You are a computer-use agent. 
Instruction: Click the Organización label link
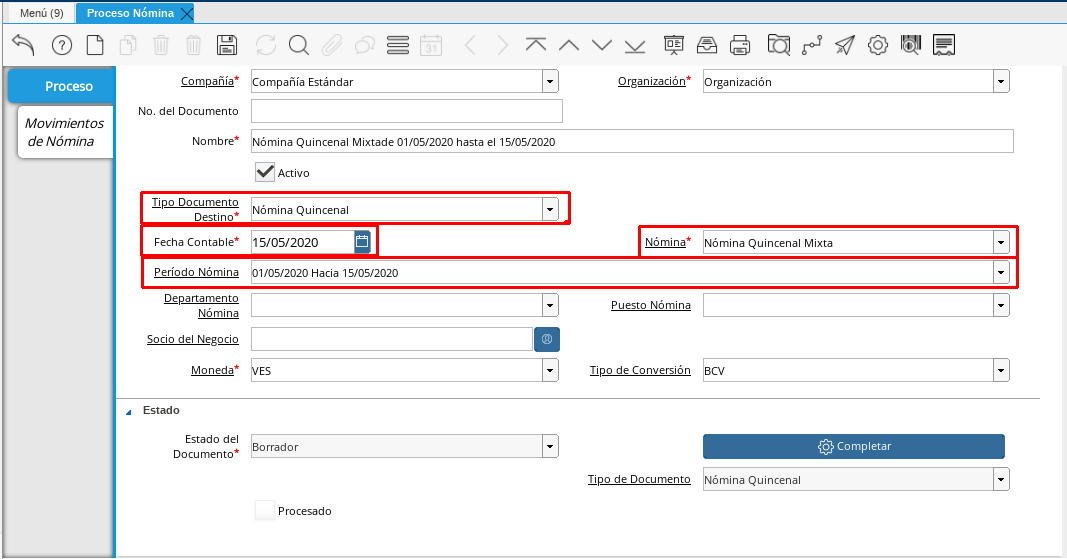pyautogui.click(x=652, y=81)
